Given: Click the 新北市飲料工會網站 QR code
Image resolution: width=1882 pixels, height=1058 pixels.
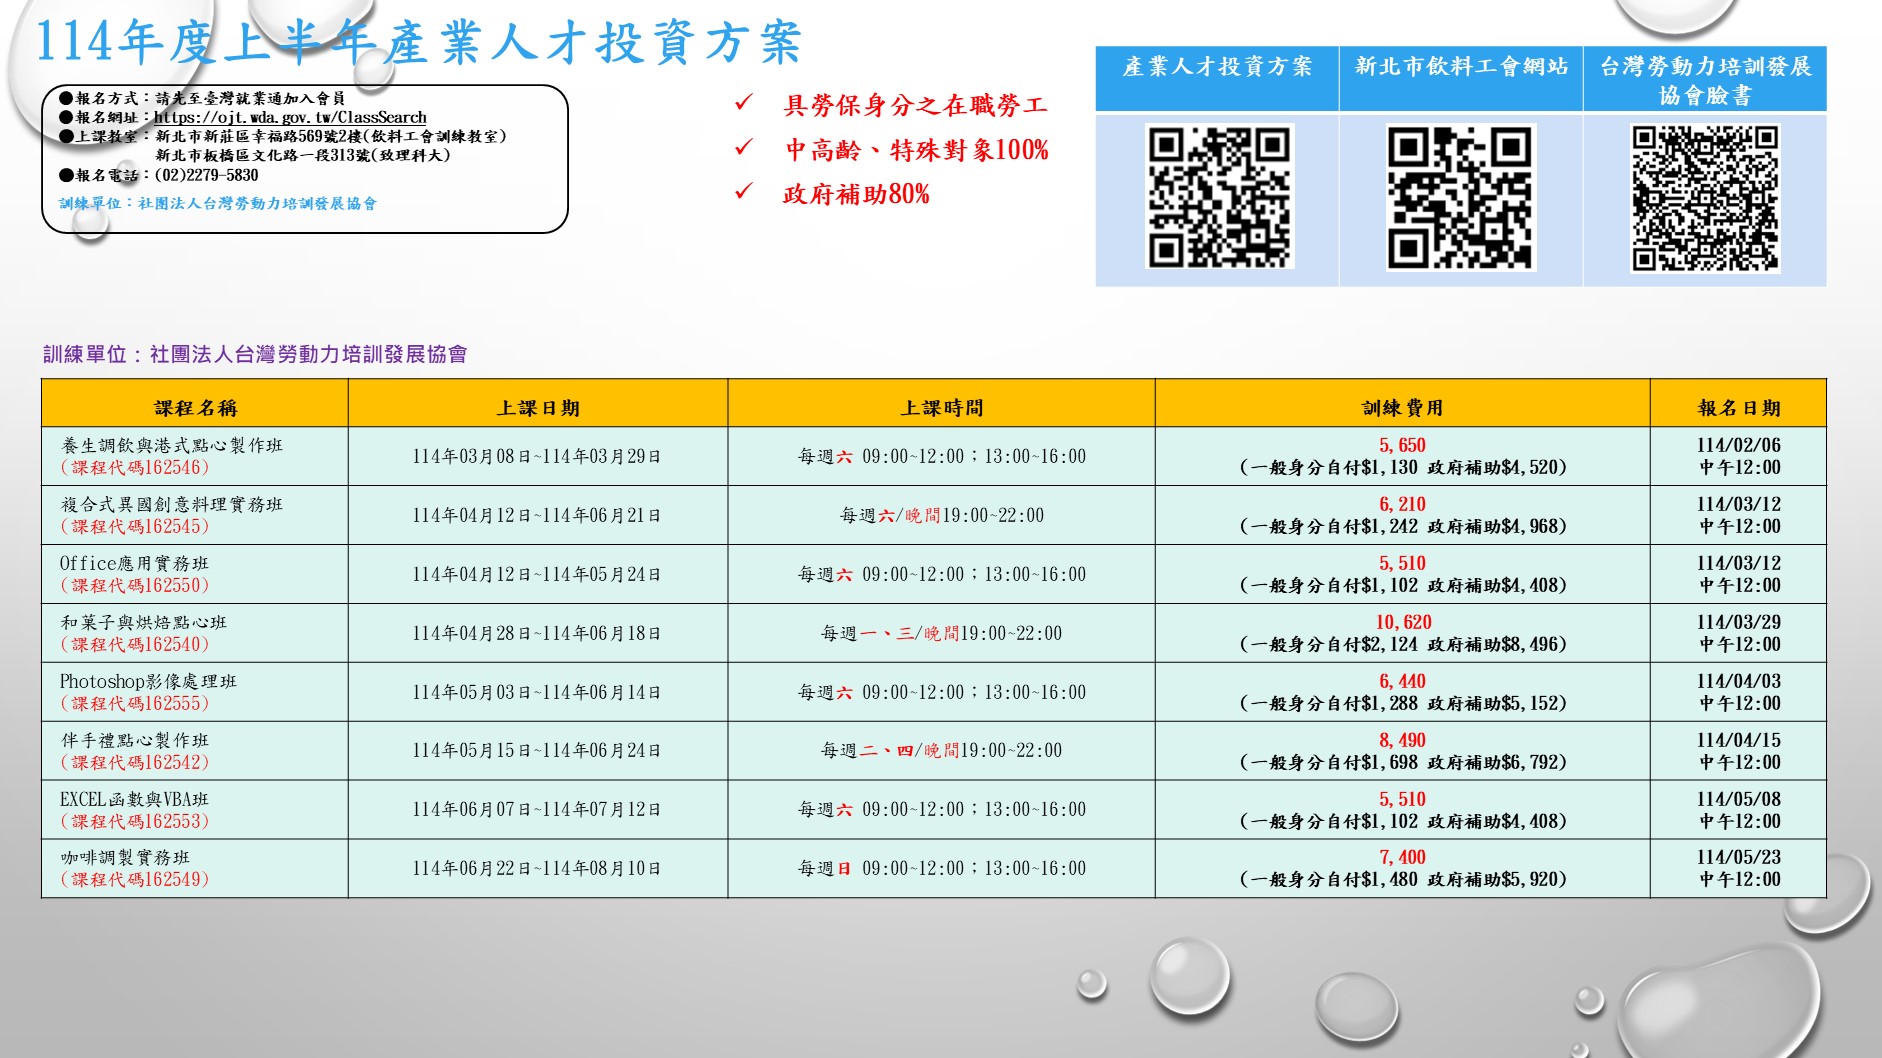Looking at the screenshot, I should tap(1460, 198).
